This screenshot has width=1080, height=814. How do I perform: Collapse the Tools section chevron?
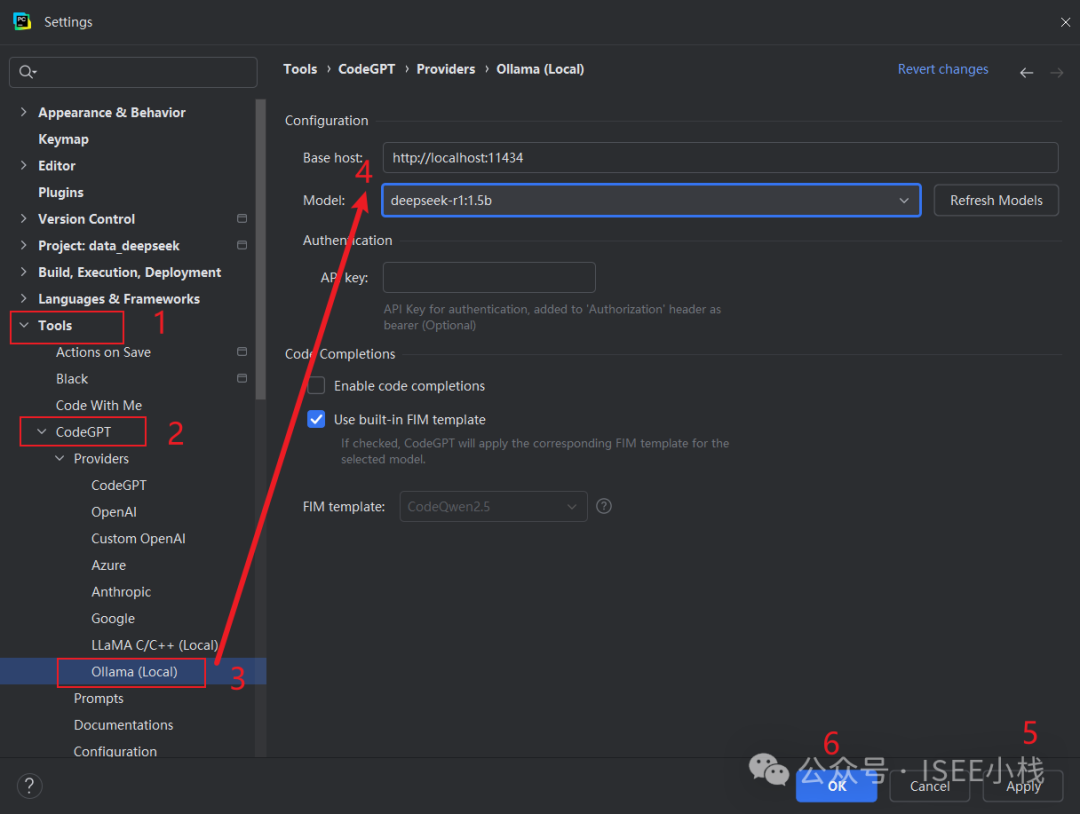[23, 325]
